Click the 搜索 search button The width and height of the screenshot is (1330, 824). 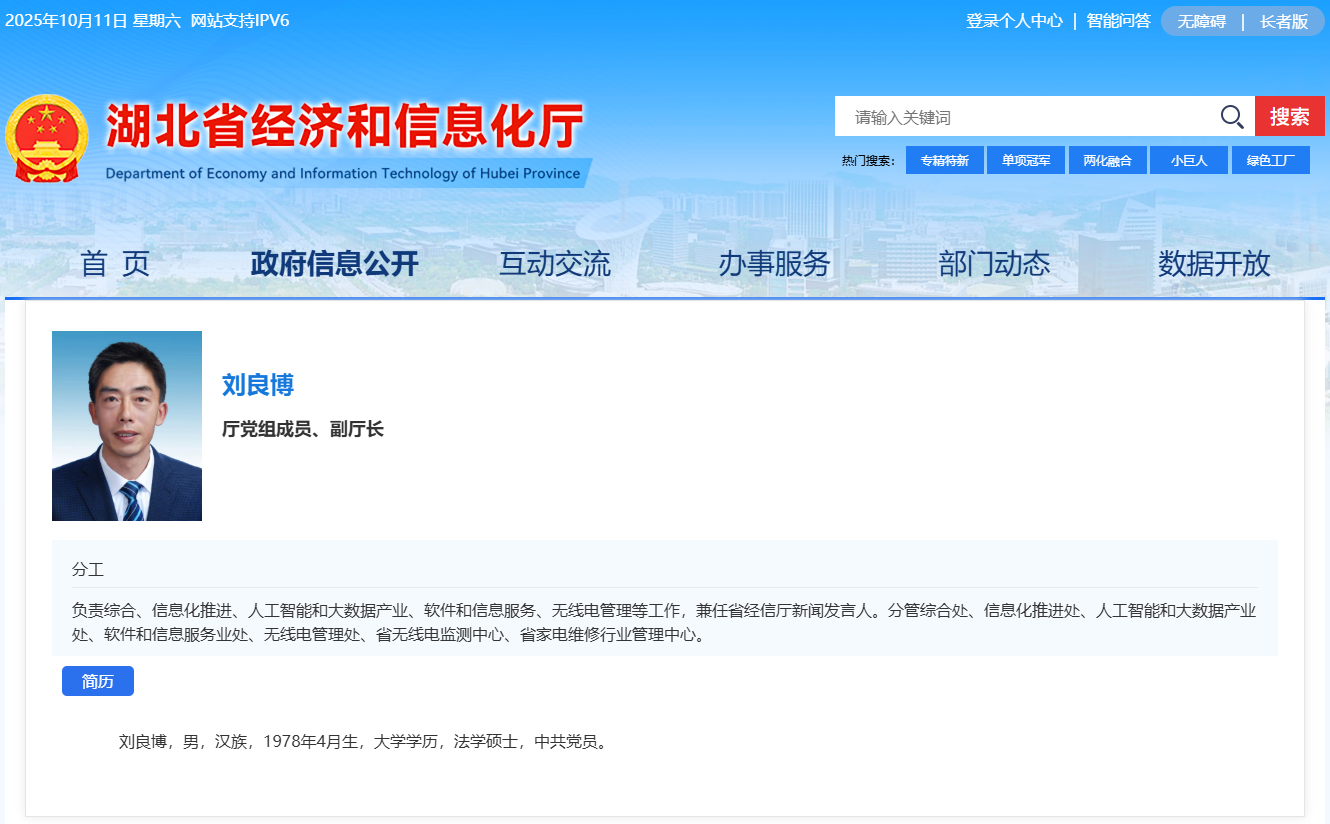point(1289,116)
